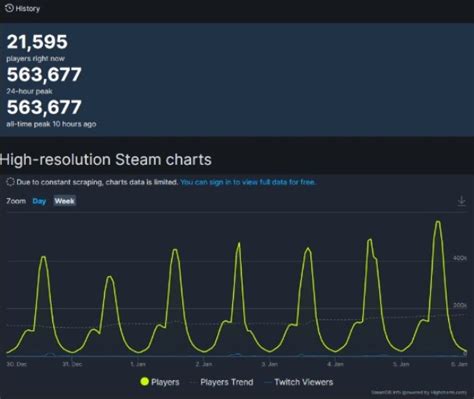Click the 'all-time peak 10 hours ago' text
Screen dimensions: 474x399
coord(51,124)
